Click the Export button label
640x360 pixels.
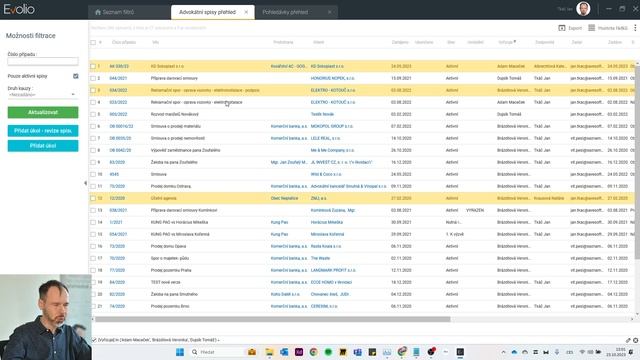tap(575, 28)
